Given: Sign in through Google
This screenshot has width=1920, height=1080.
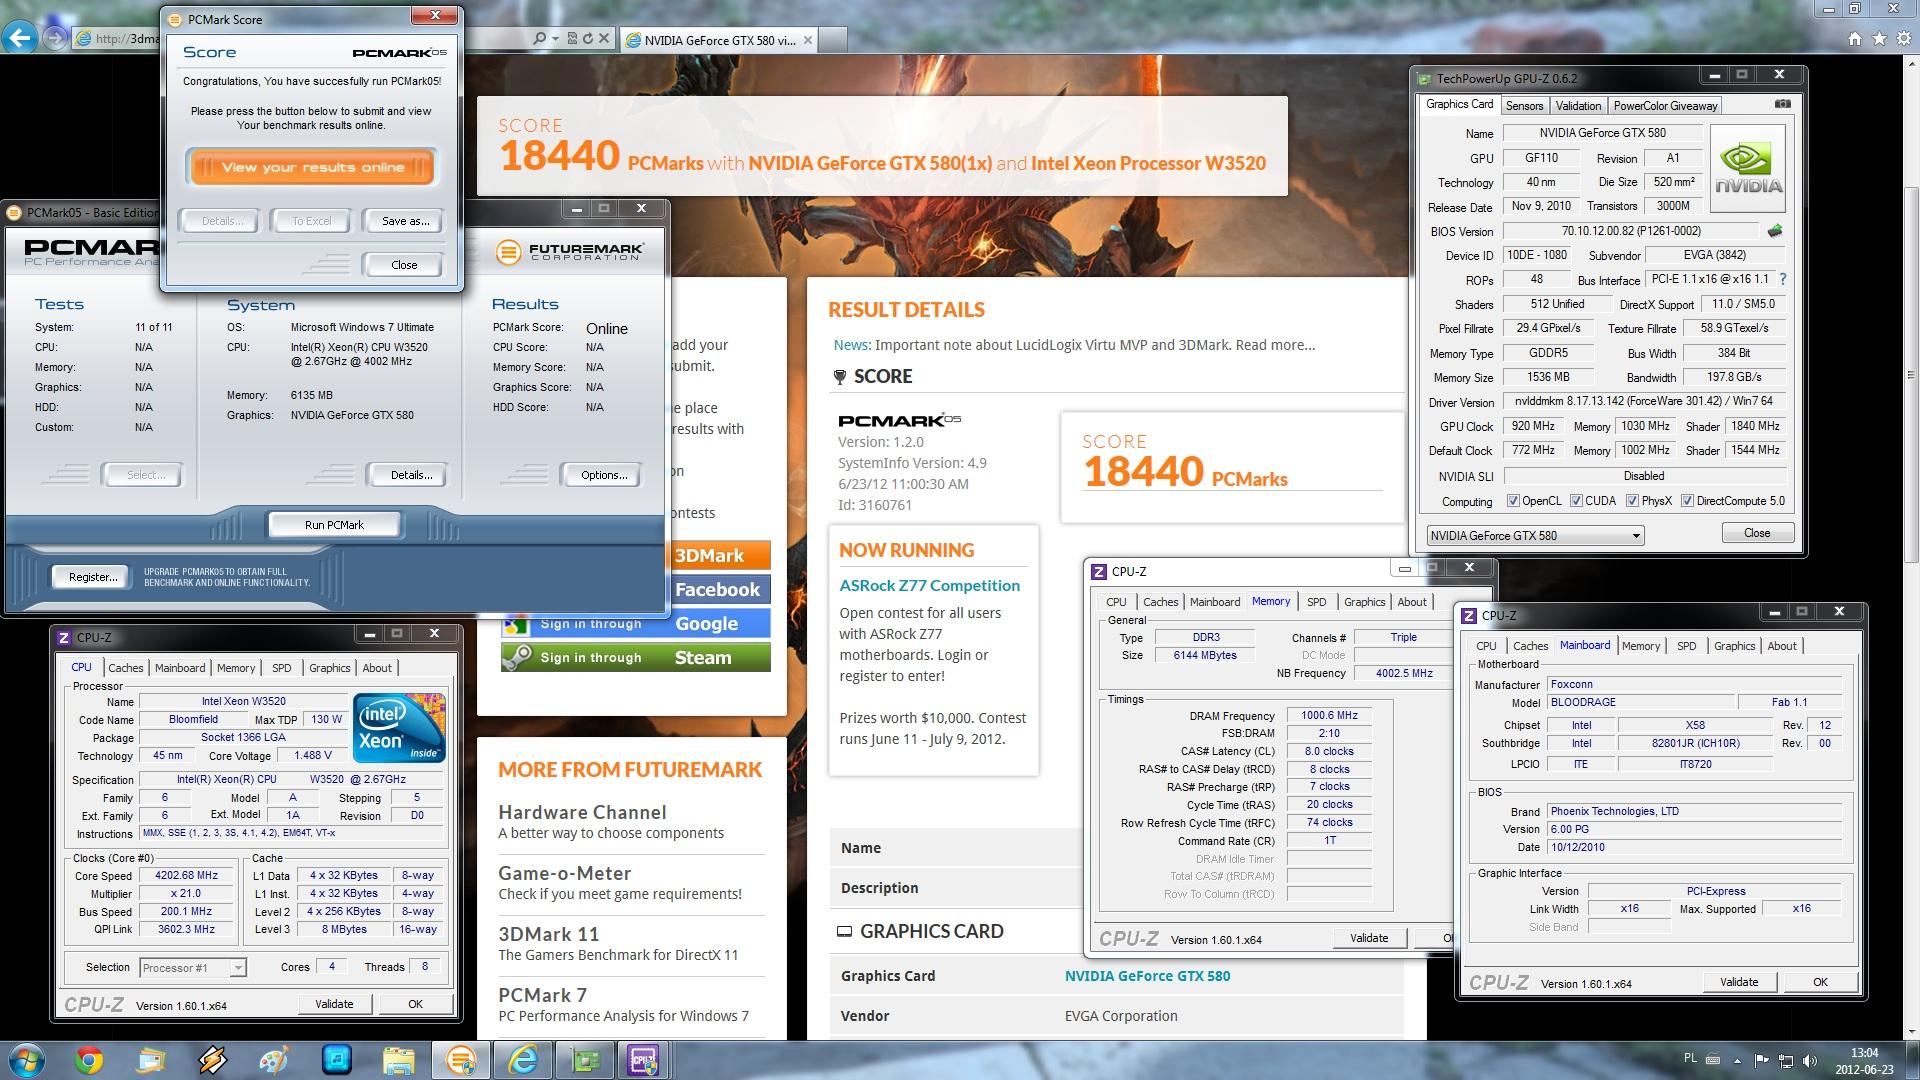Looking at the screenshot, I should 635,624.
